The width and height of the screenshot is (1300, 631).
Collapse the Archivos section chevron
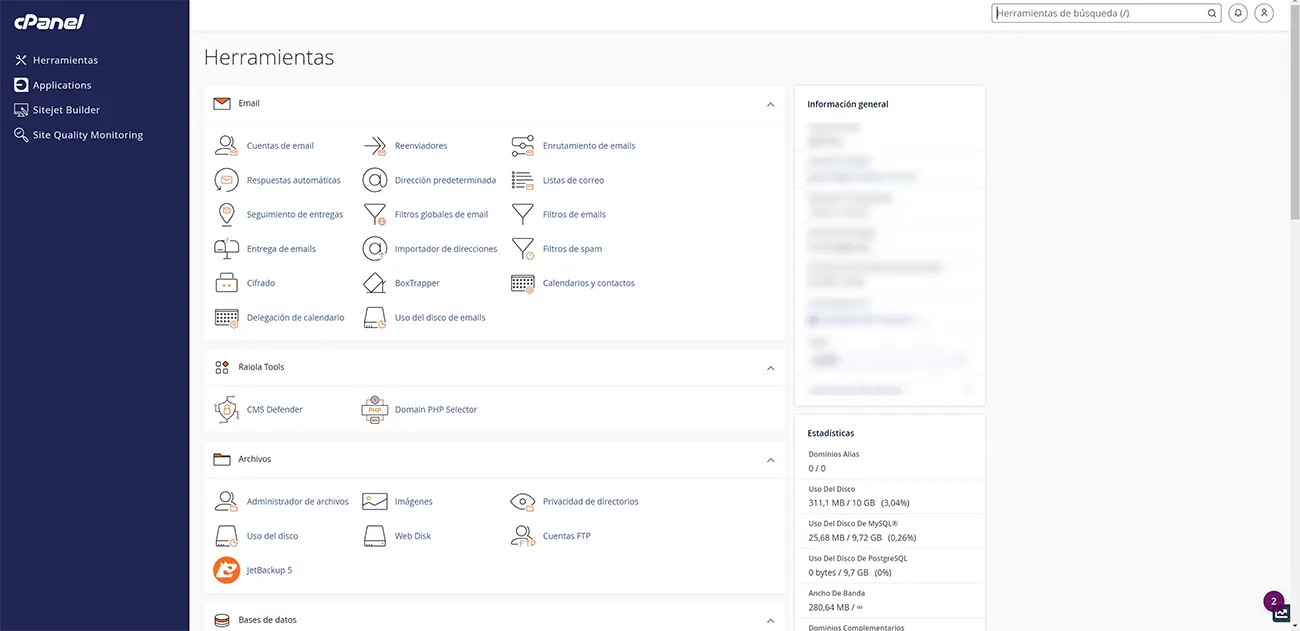click(x=770, y=460)
